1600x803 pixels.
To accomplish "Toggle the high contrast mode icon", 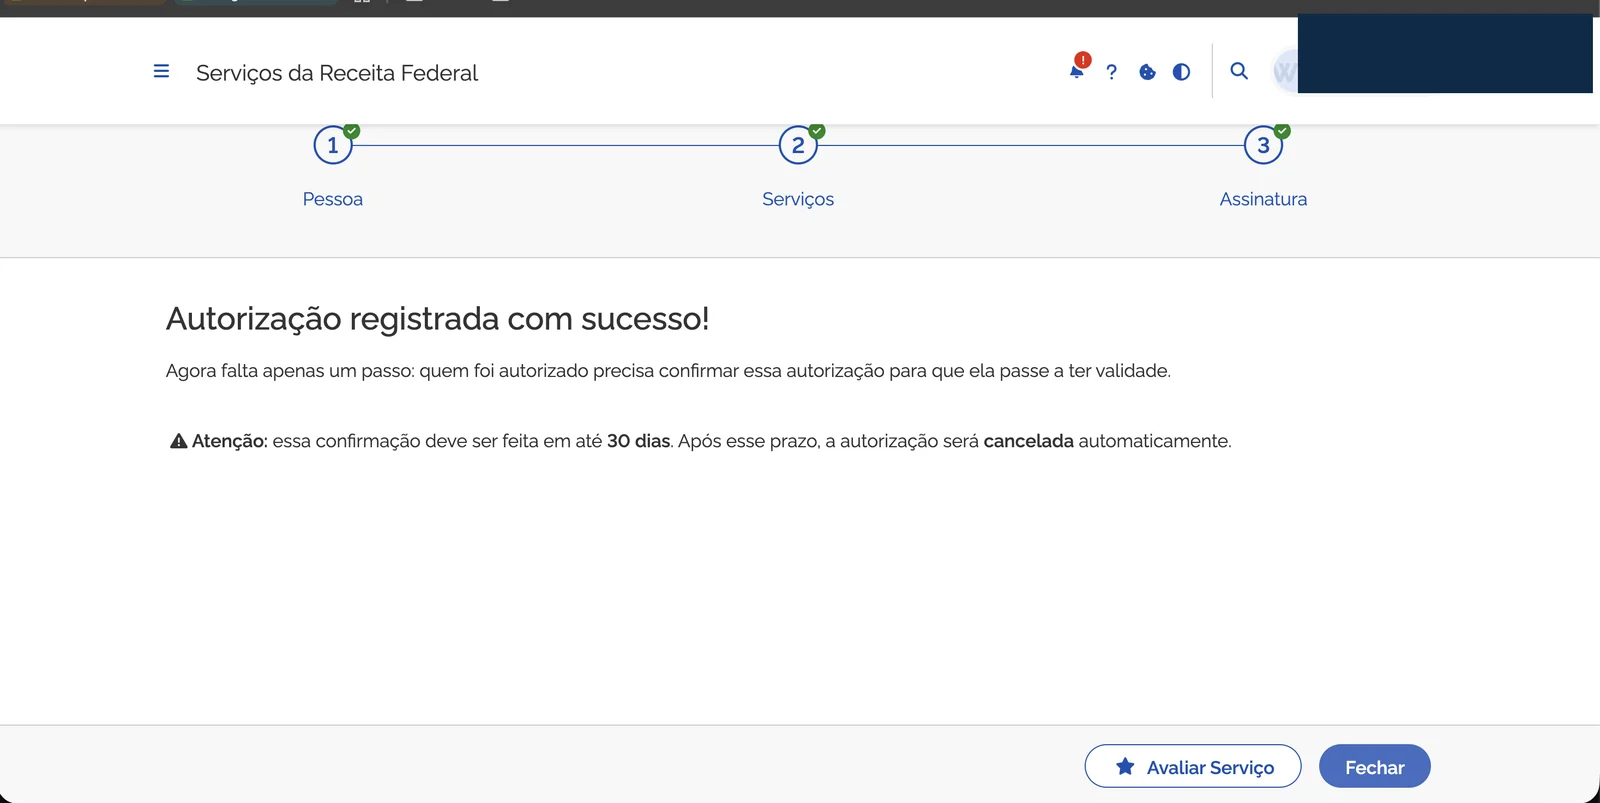I will (1181, 72).
